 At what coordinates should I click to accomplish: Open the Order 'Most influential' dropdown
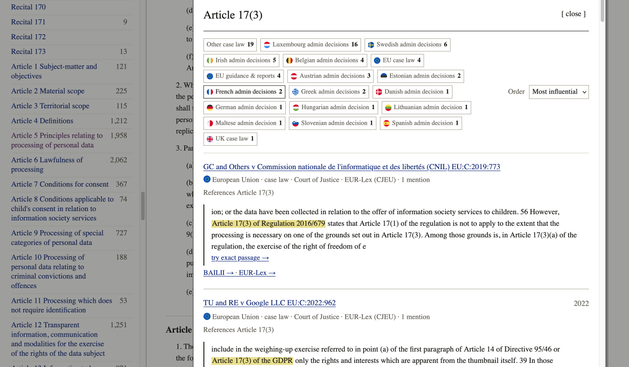click(558, 92)
